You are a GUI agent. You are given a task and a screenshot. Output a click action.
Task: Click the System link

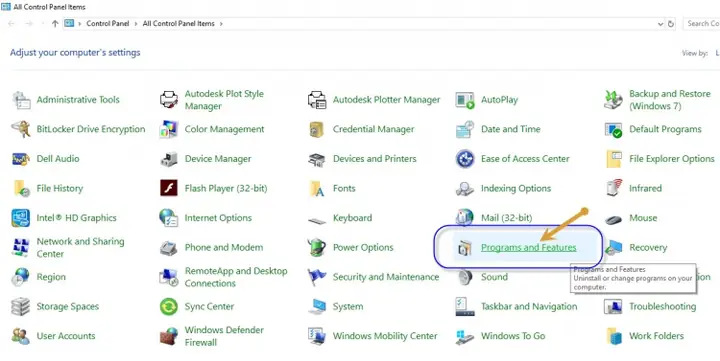click(348, 306)
